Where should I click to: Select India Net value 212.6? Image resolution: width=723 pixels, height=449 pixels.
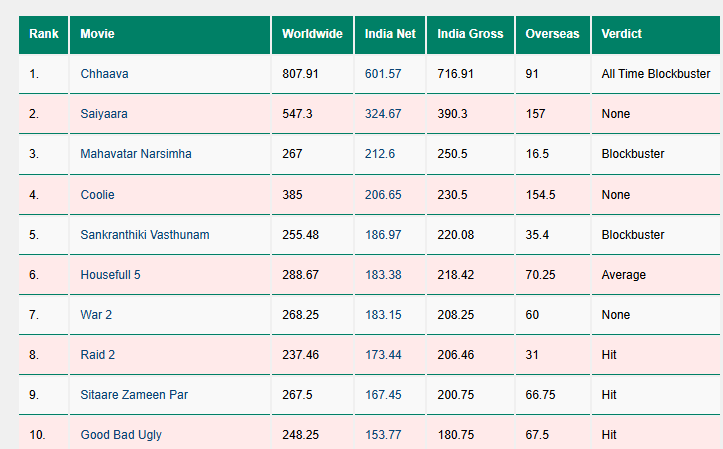click(380, 154)
